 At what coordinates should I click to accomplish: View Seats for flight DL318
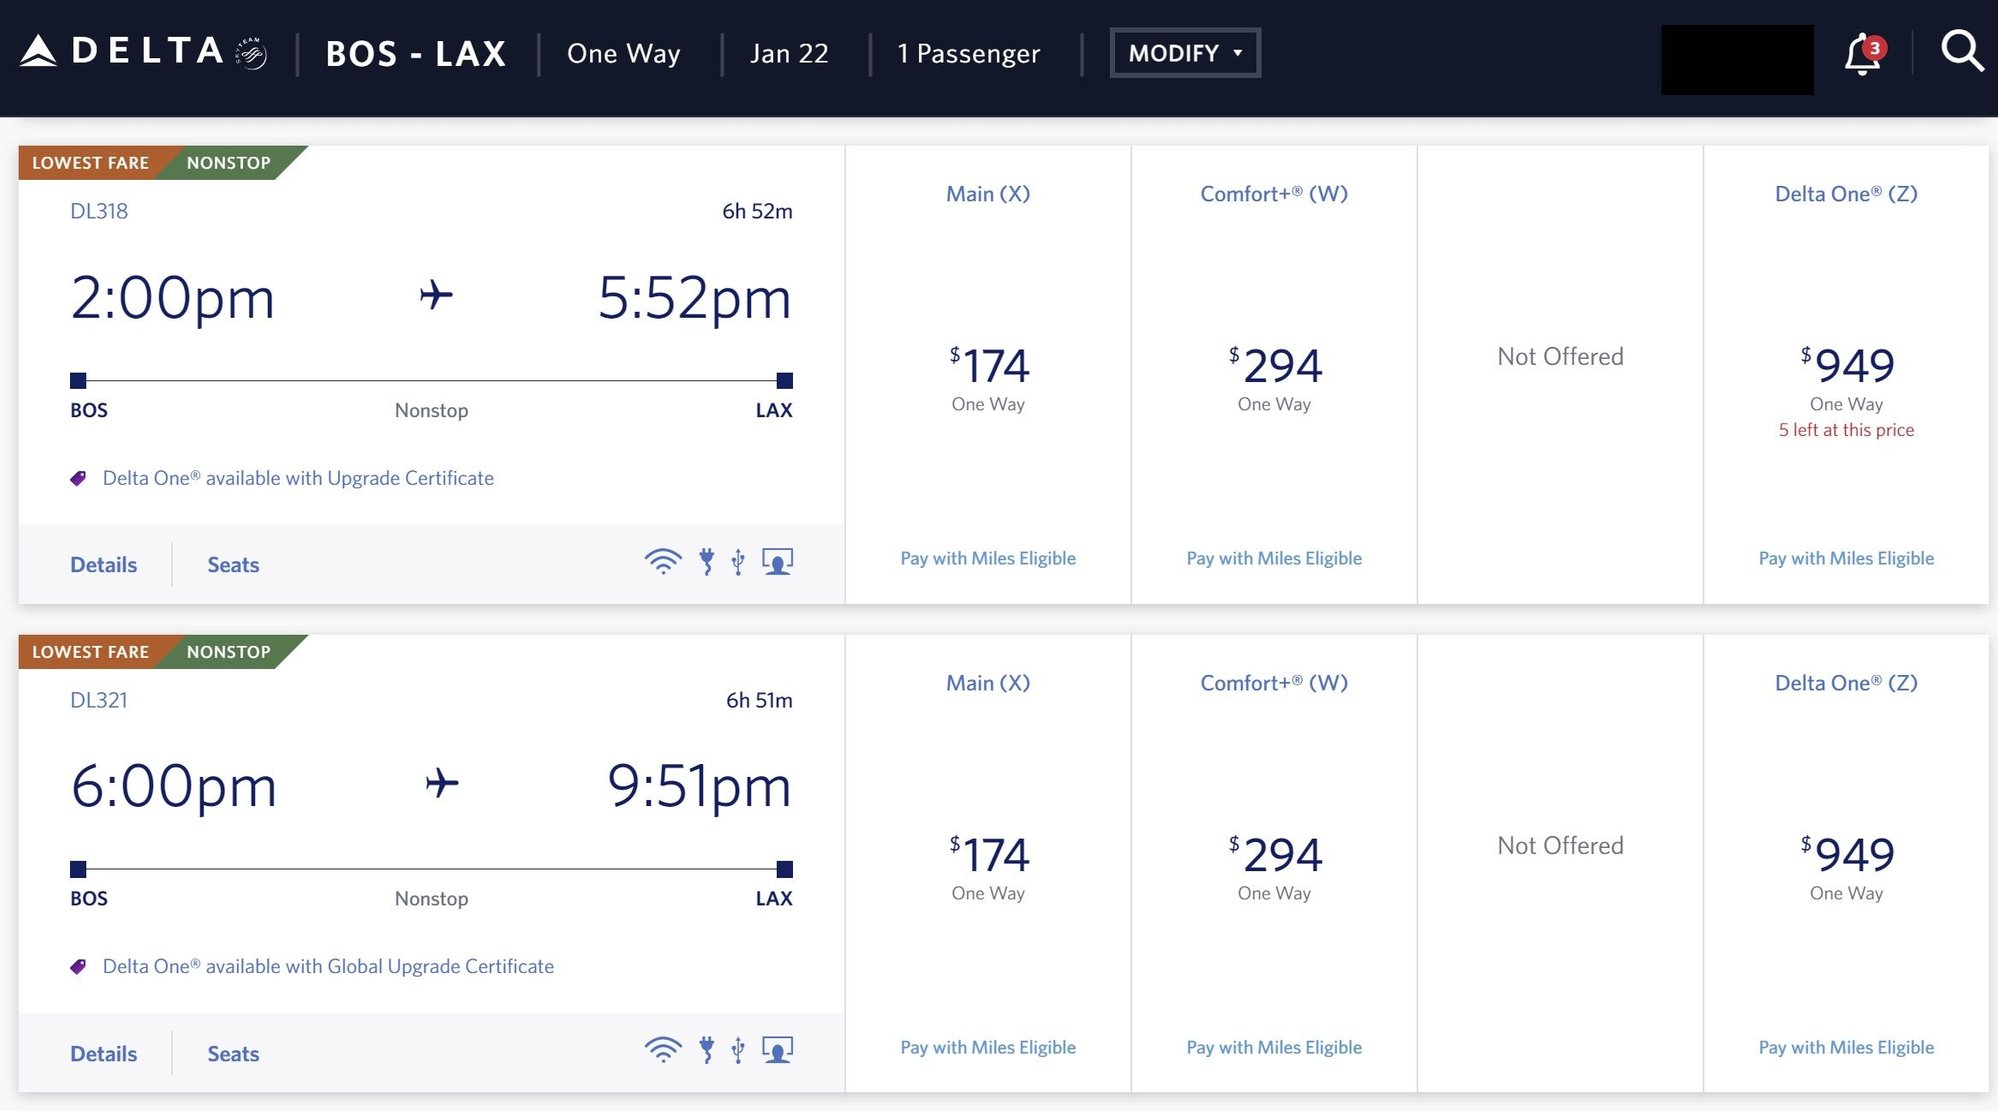click(x=233, y=565)
